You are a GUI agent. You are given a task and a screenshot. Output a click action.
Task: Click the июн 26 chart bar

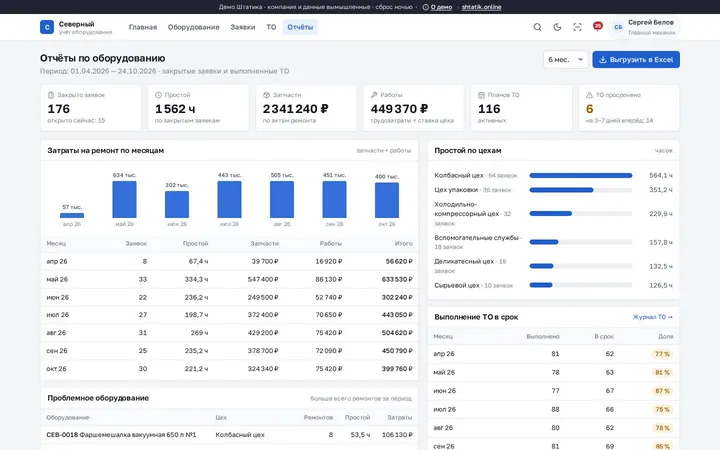pos(177,204)
